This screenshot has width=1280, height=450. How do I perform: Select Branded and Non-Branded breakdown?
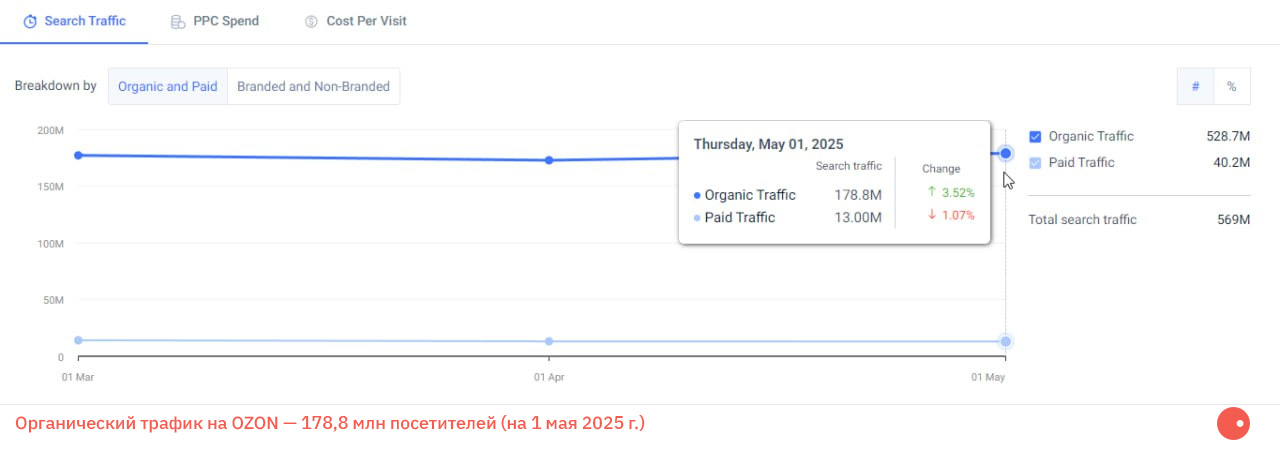[x=313, y=87]
